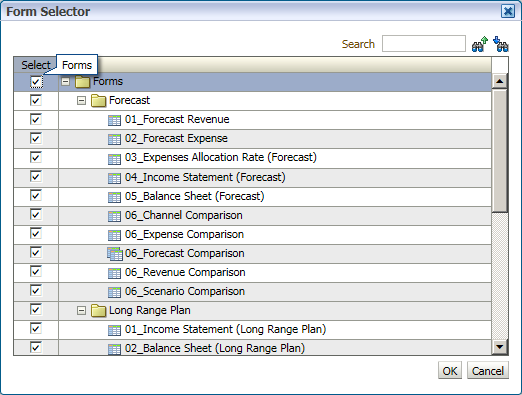
Task: Select 01_Income Statement (Long Range Plan) text
Action: coord(225,329)
